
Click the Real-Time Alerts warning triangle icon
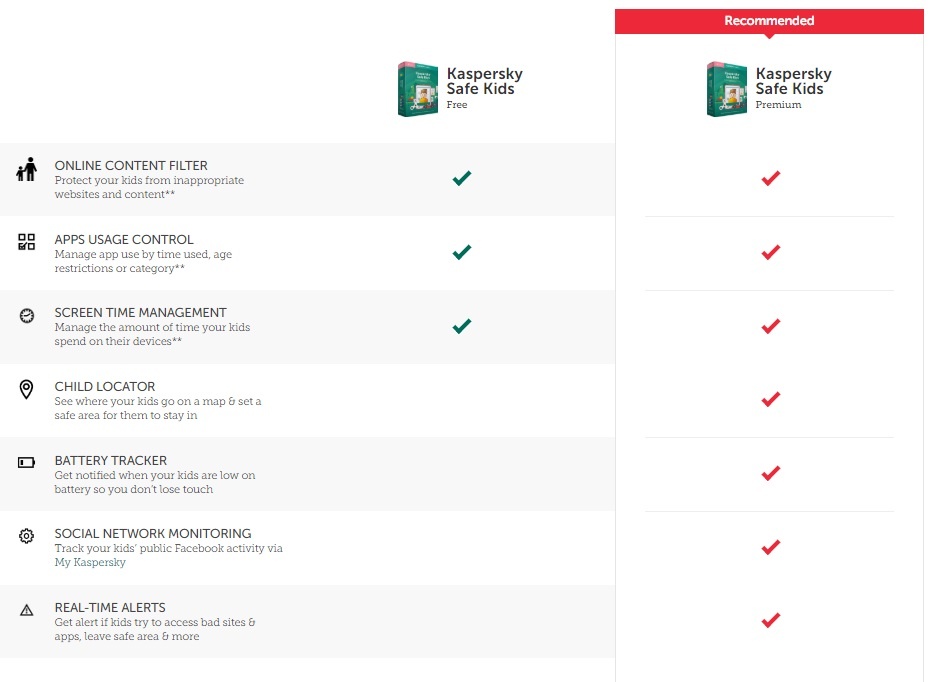tap(27, 609)
